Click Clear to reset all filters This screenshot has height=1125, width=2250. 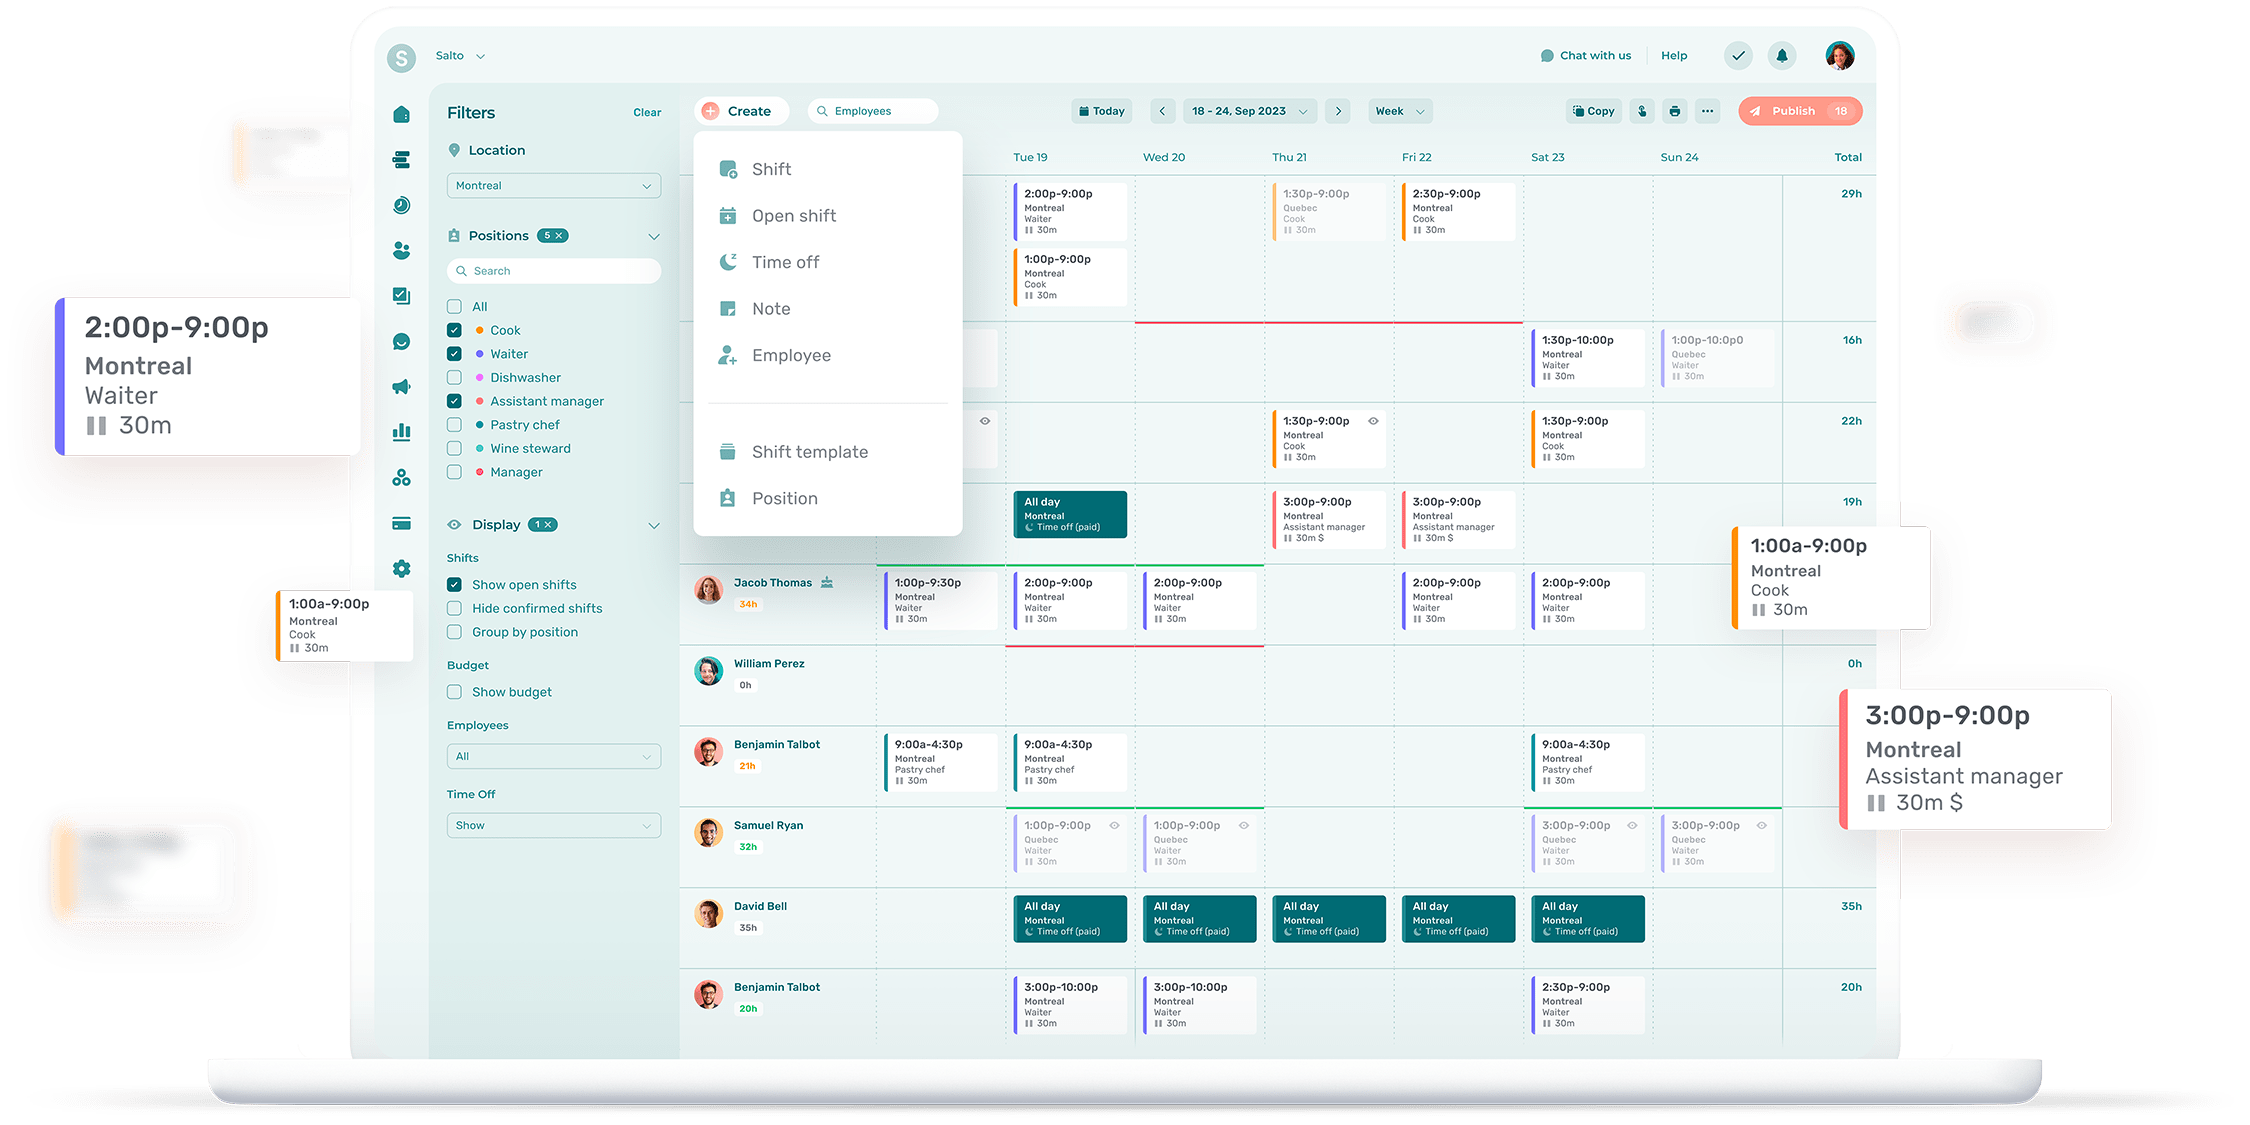tap(647, 112)
